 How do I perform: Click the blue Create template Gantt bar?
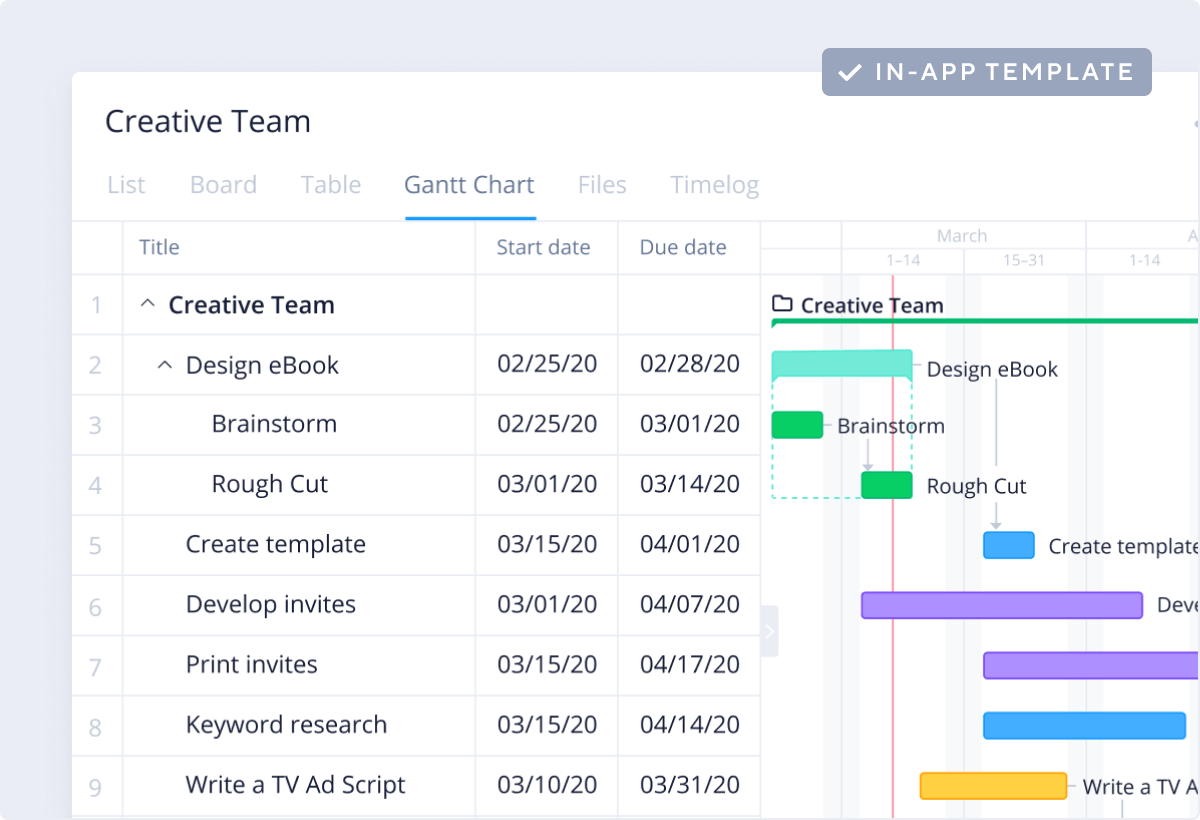(1008, 545)
